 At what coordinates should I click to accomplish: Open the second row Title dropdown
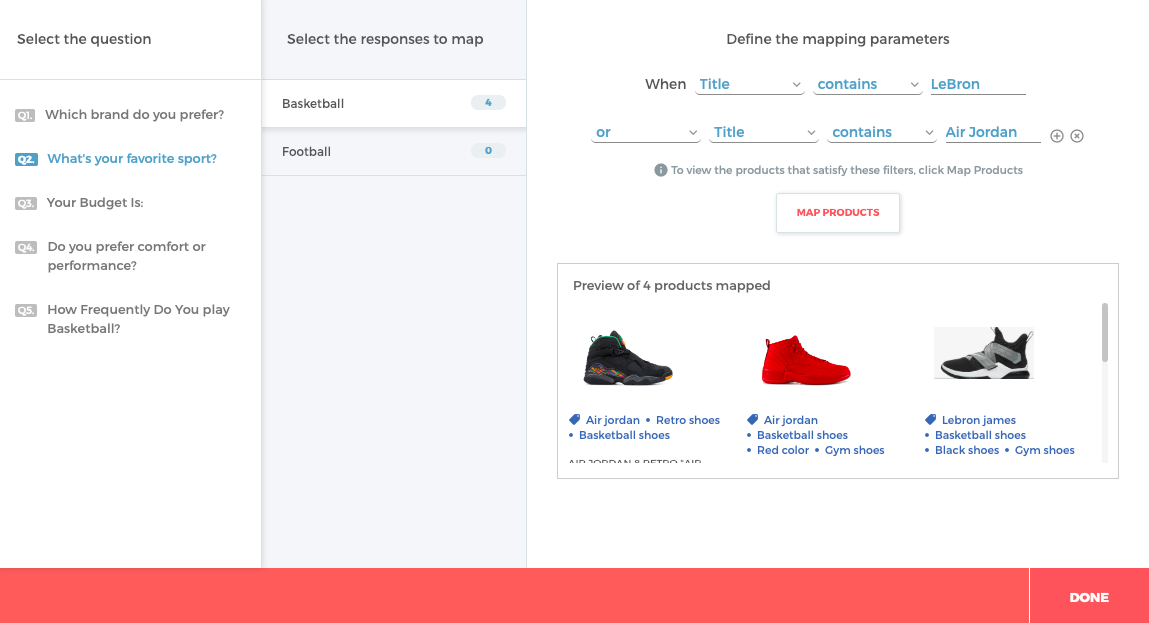point(764,133)
